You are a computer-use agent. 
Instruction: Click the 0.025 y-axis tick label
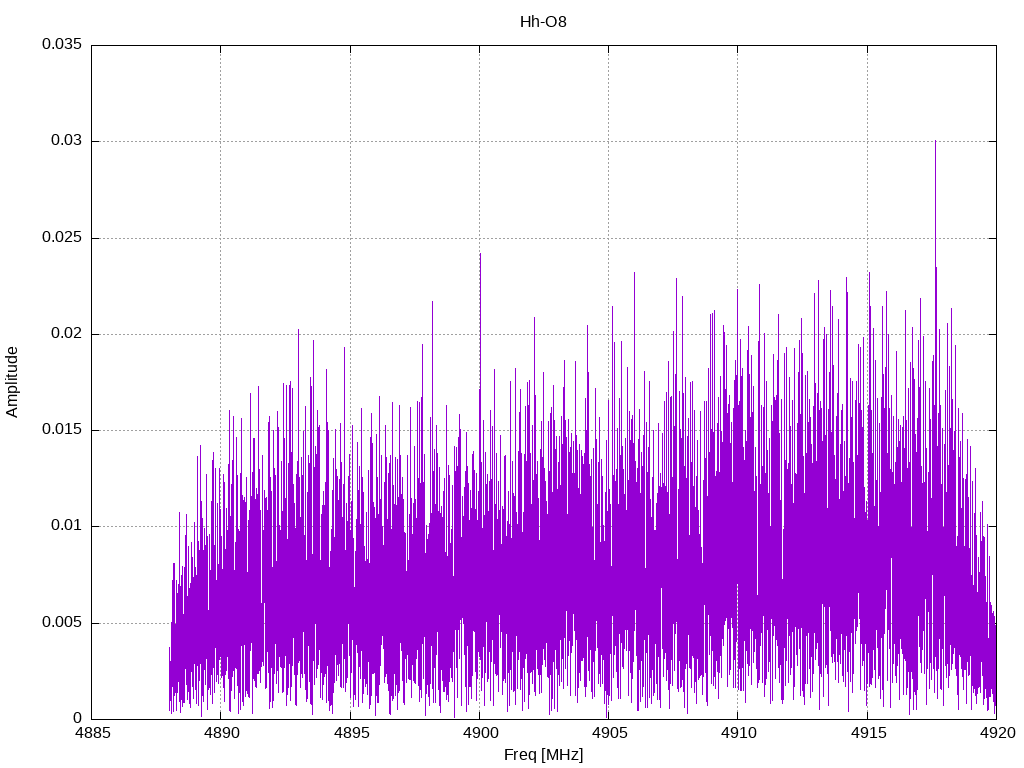[61, 238]
